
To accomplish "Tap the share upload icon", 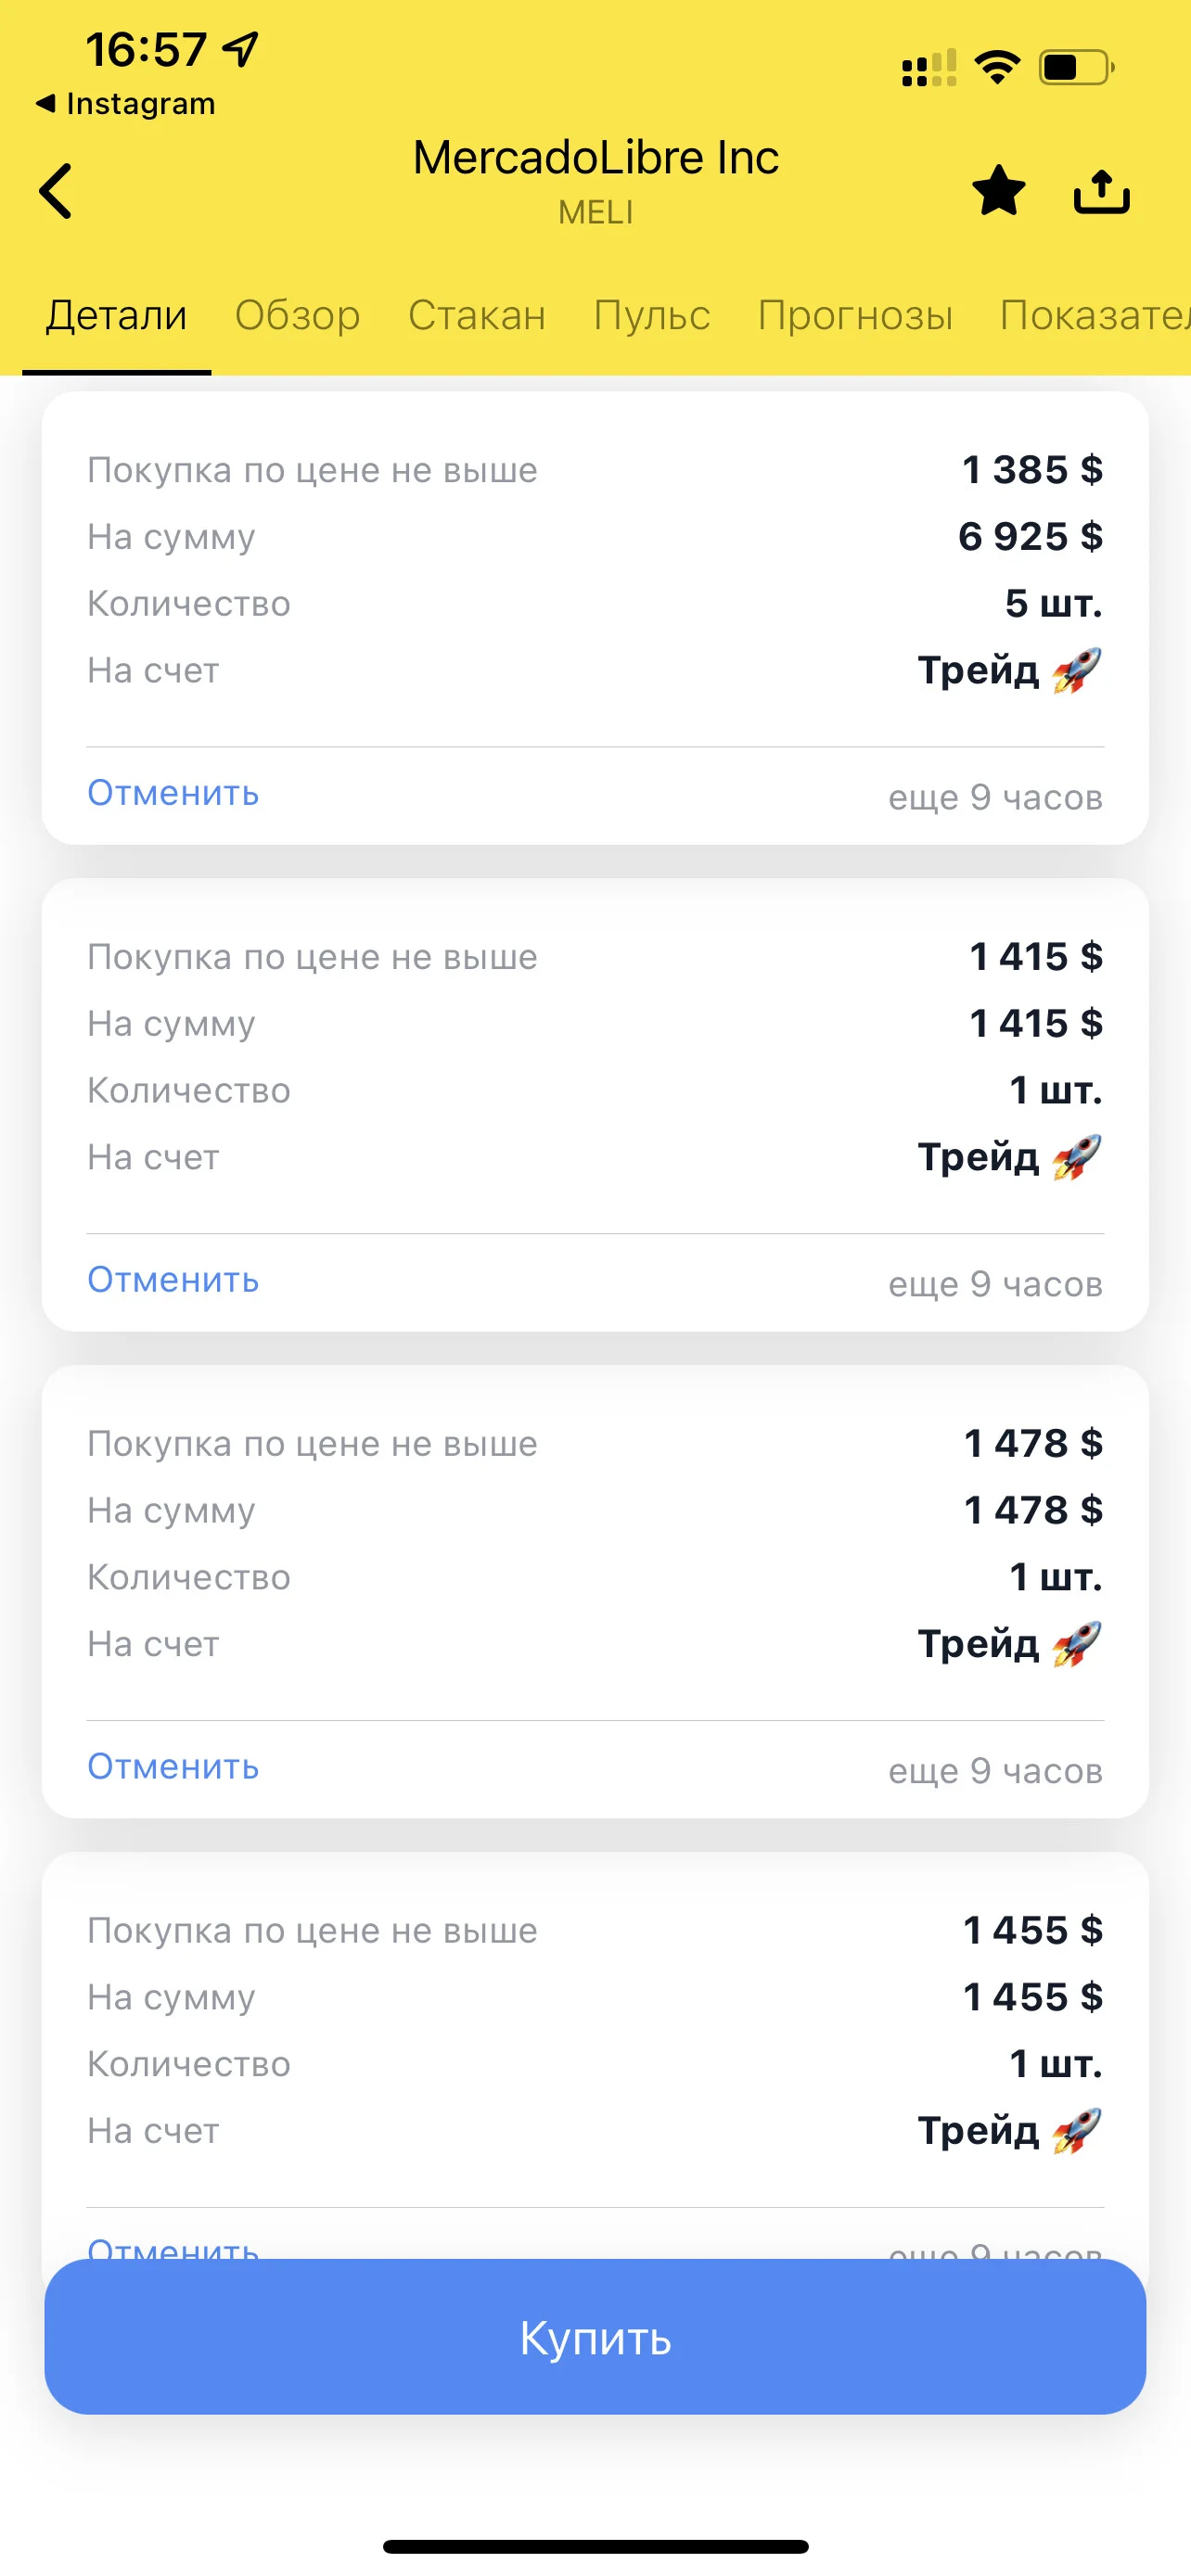I will coord(1101,191).
